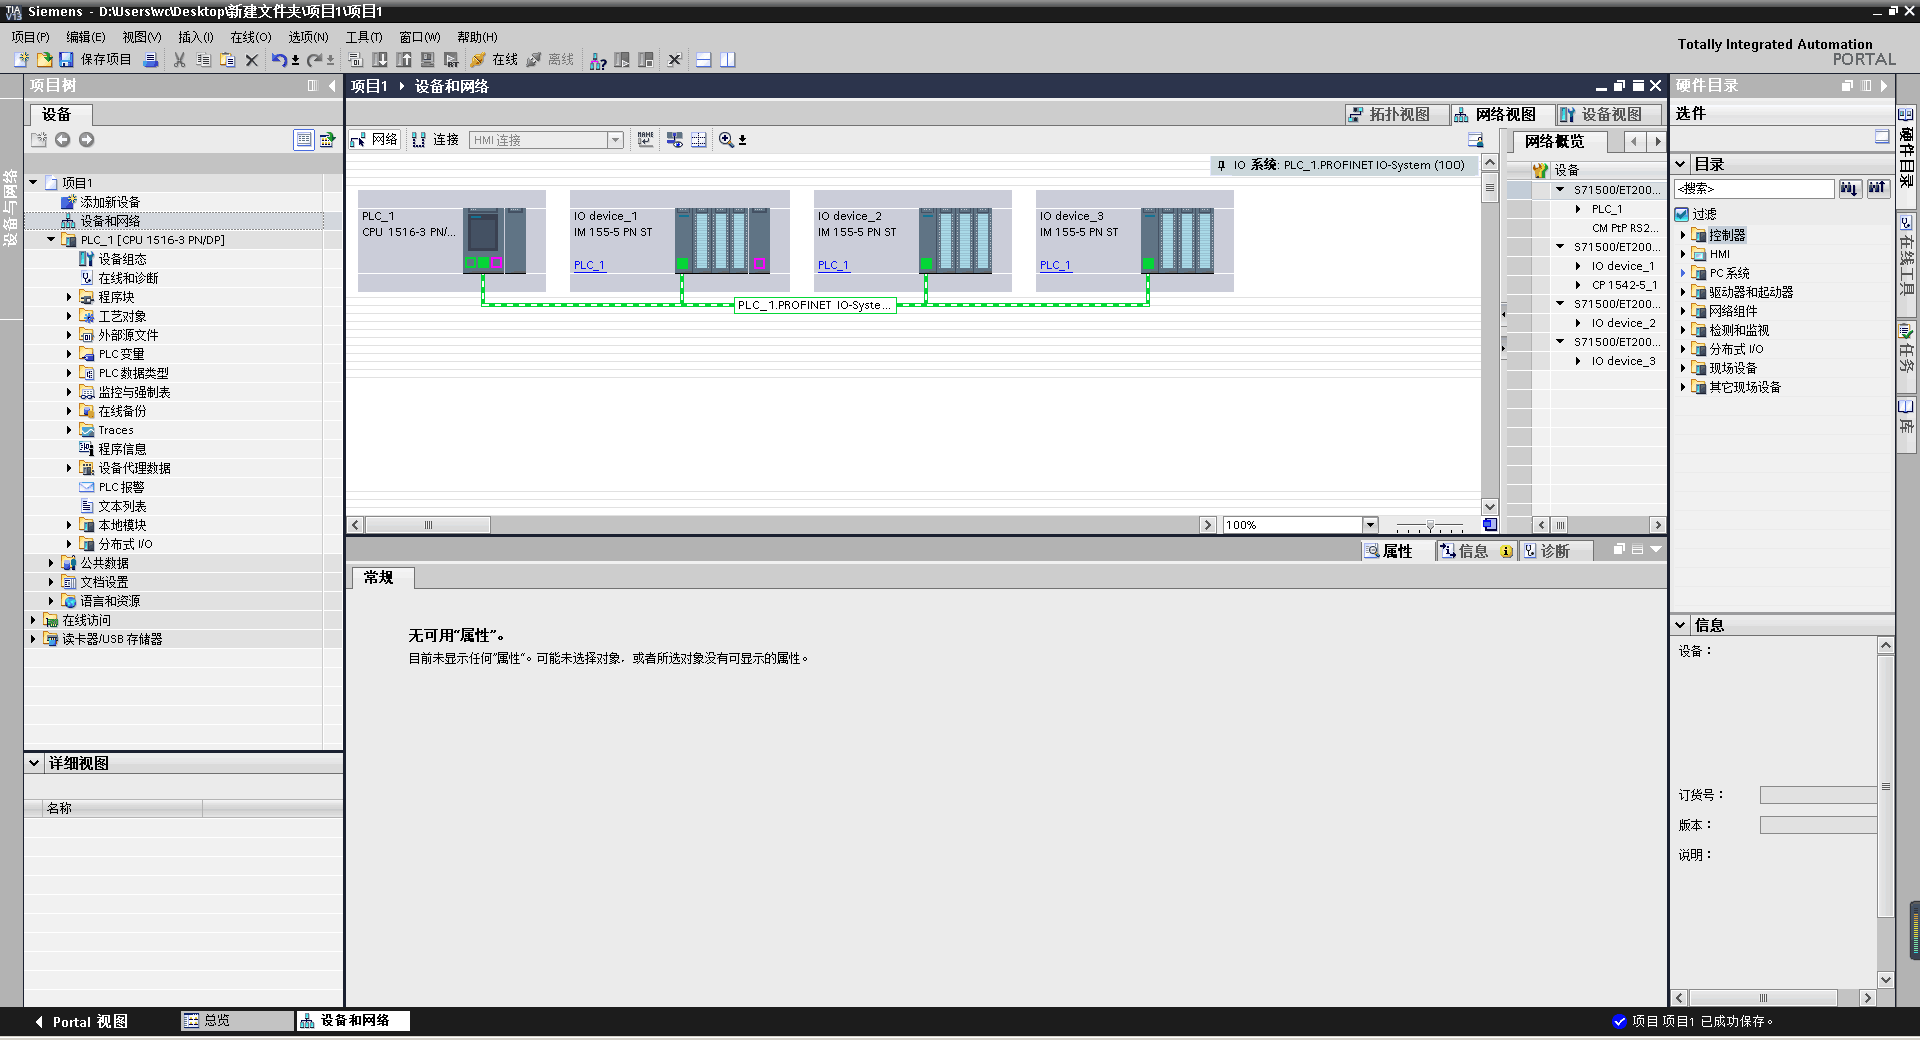This screenshot has width=1920, height=1040.
Task: Click the network view horizontal scrollbar
Action: point(428,525)
